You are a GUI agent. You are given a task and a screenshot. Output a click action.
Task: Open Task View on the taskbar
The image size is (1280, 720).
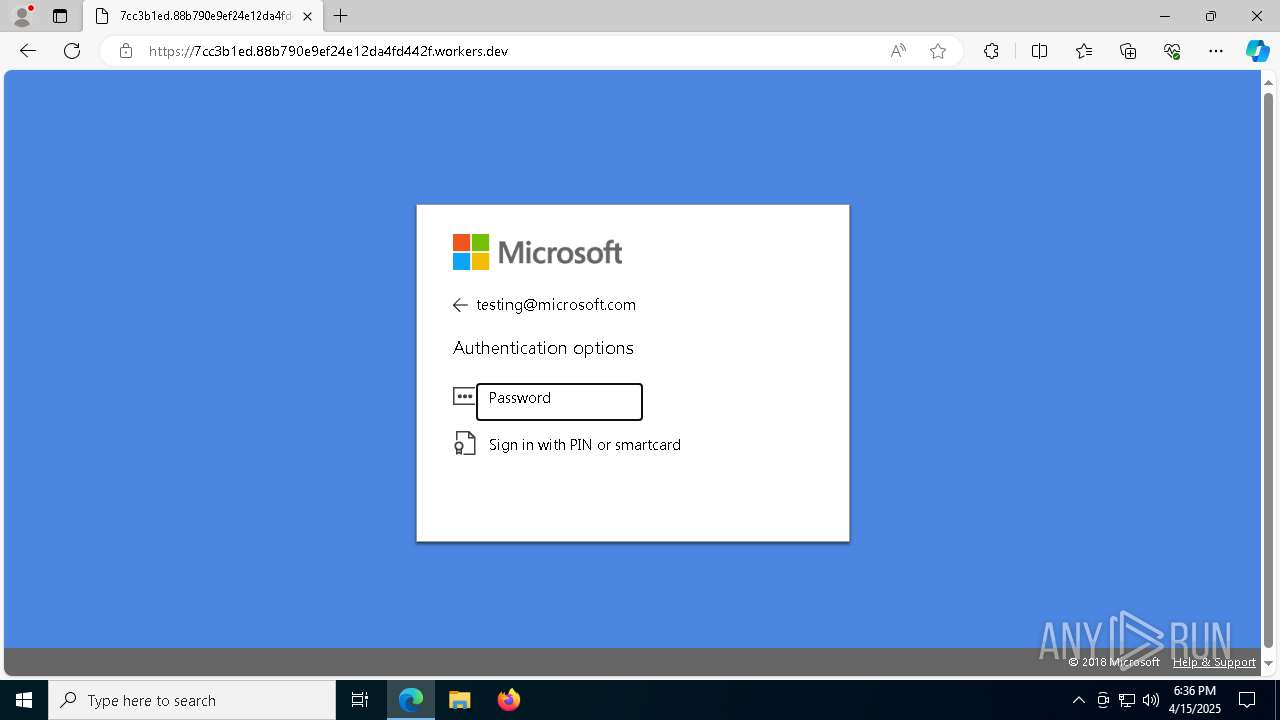point(360,700)
